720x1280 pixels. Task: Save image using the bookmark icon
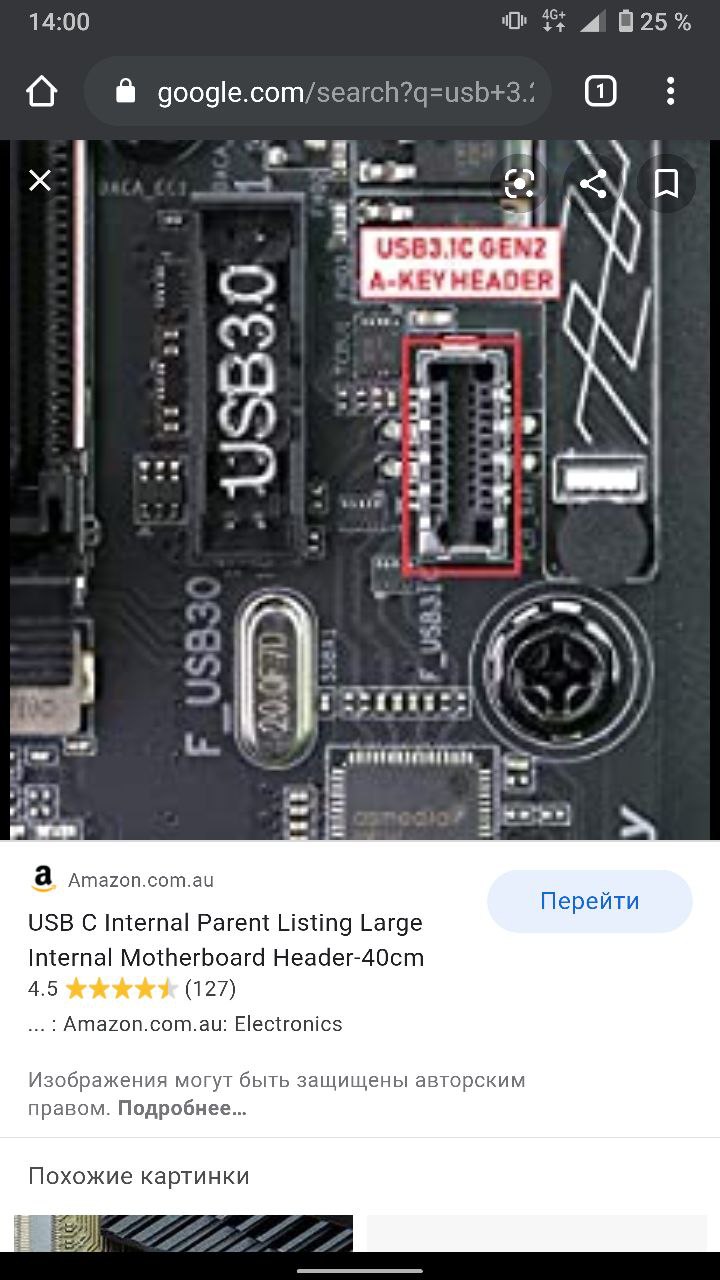(x=666, y=183)
